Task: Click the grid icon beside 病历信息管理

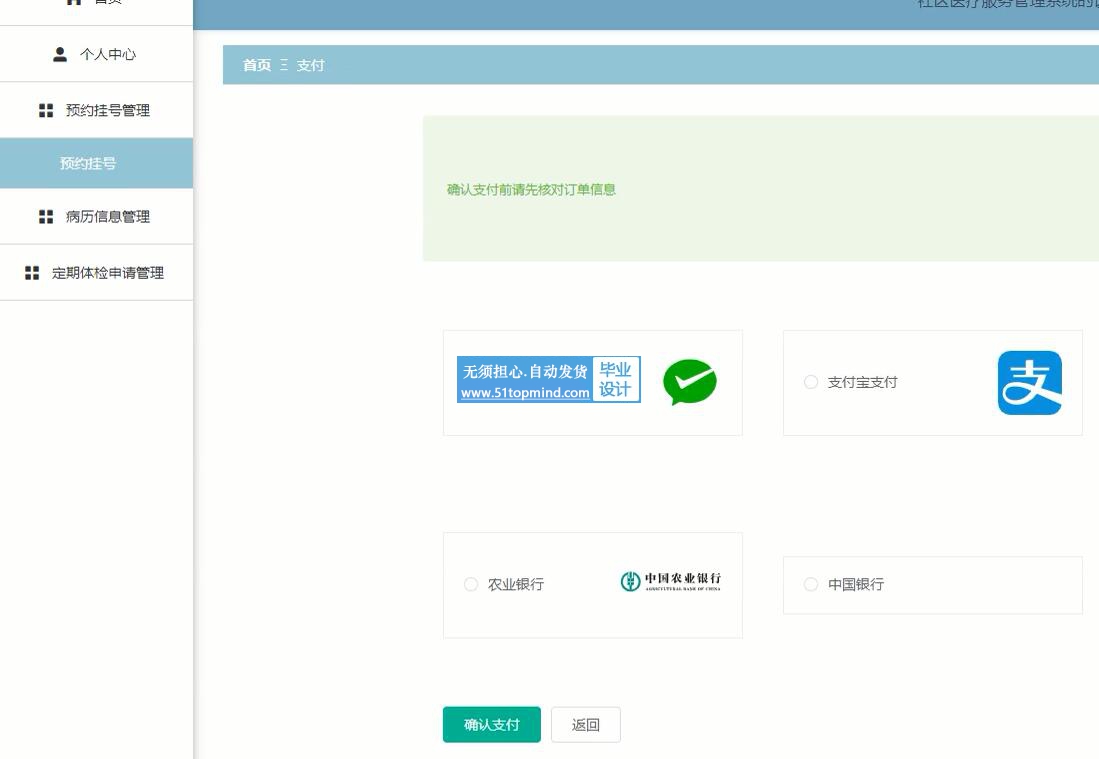Action: [46, 217]
